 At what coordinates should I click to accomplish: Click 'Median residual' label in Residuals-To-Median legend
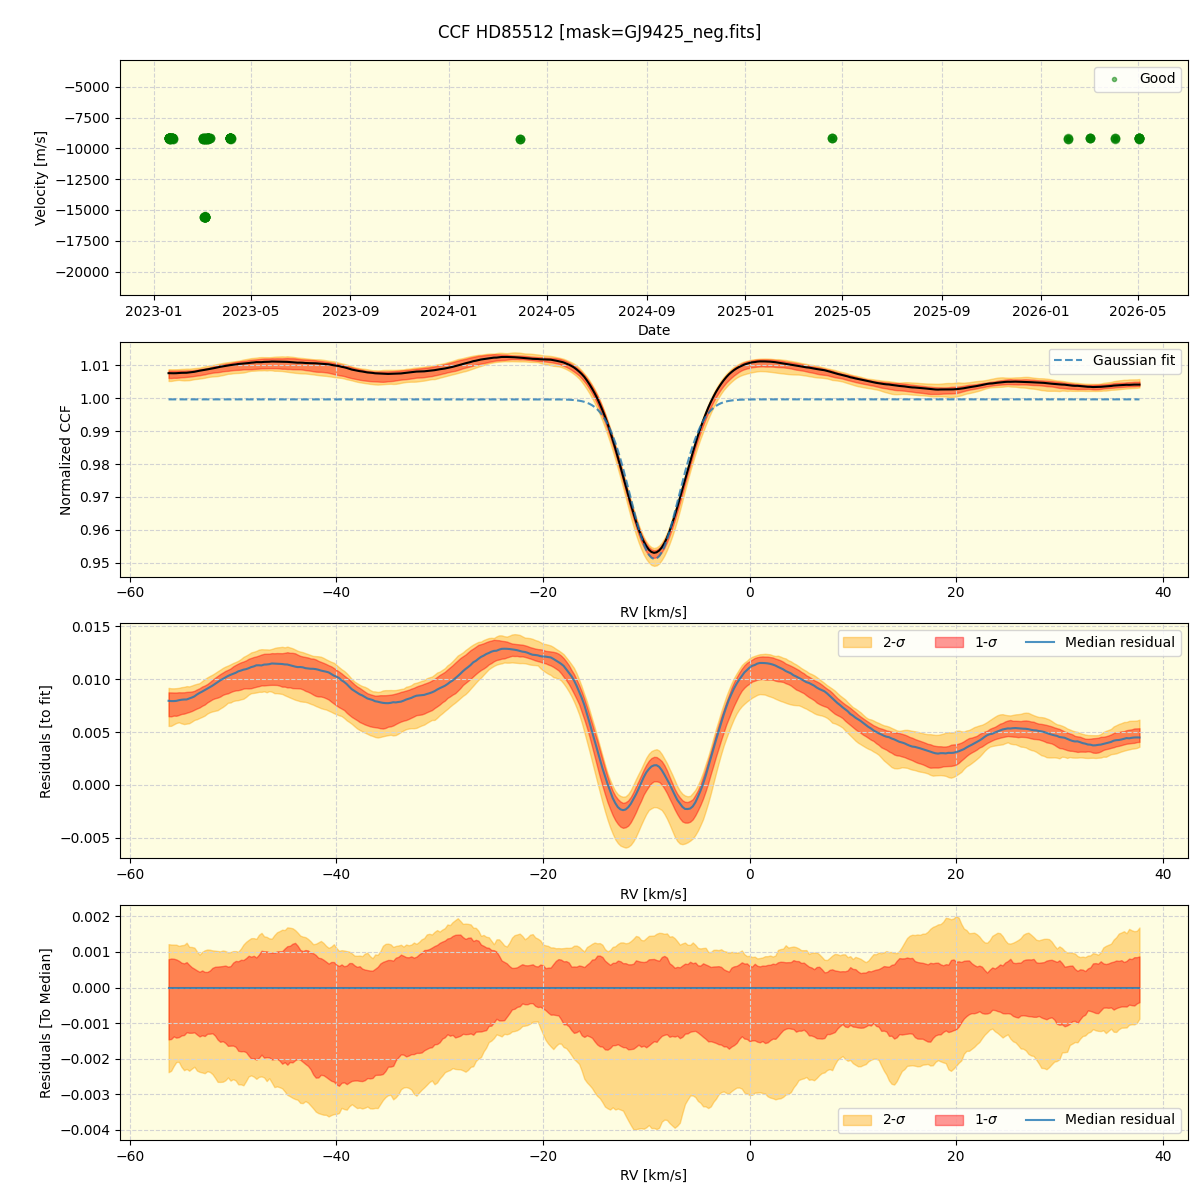click(x=1120, y=1120)
